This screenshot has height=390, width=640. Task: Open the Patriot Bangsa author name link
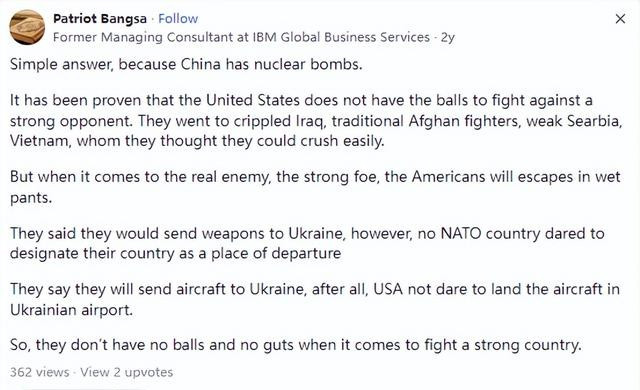(x=100, y=19)
